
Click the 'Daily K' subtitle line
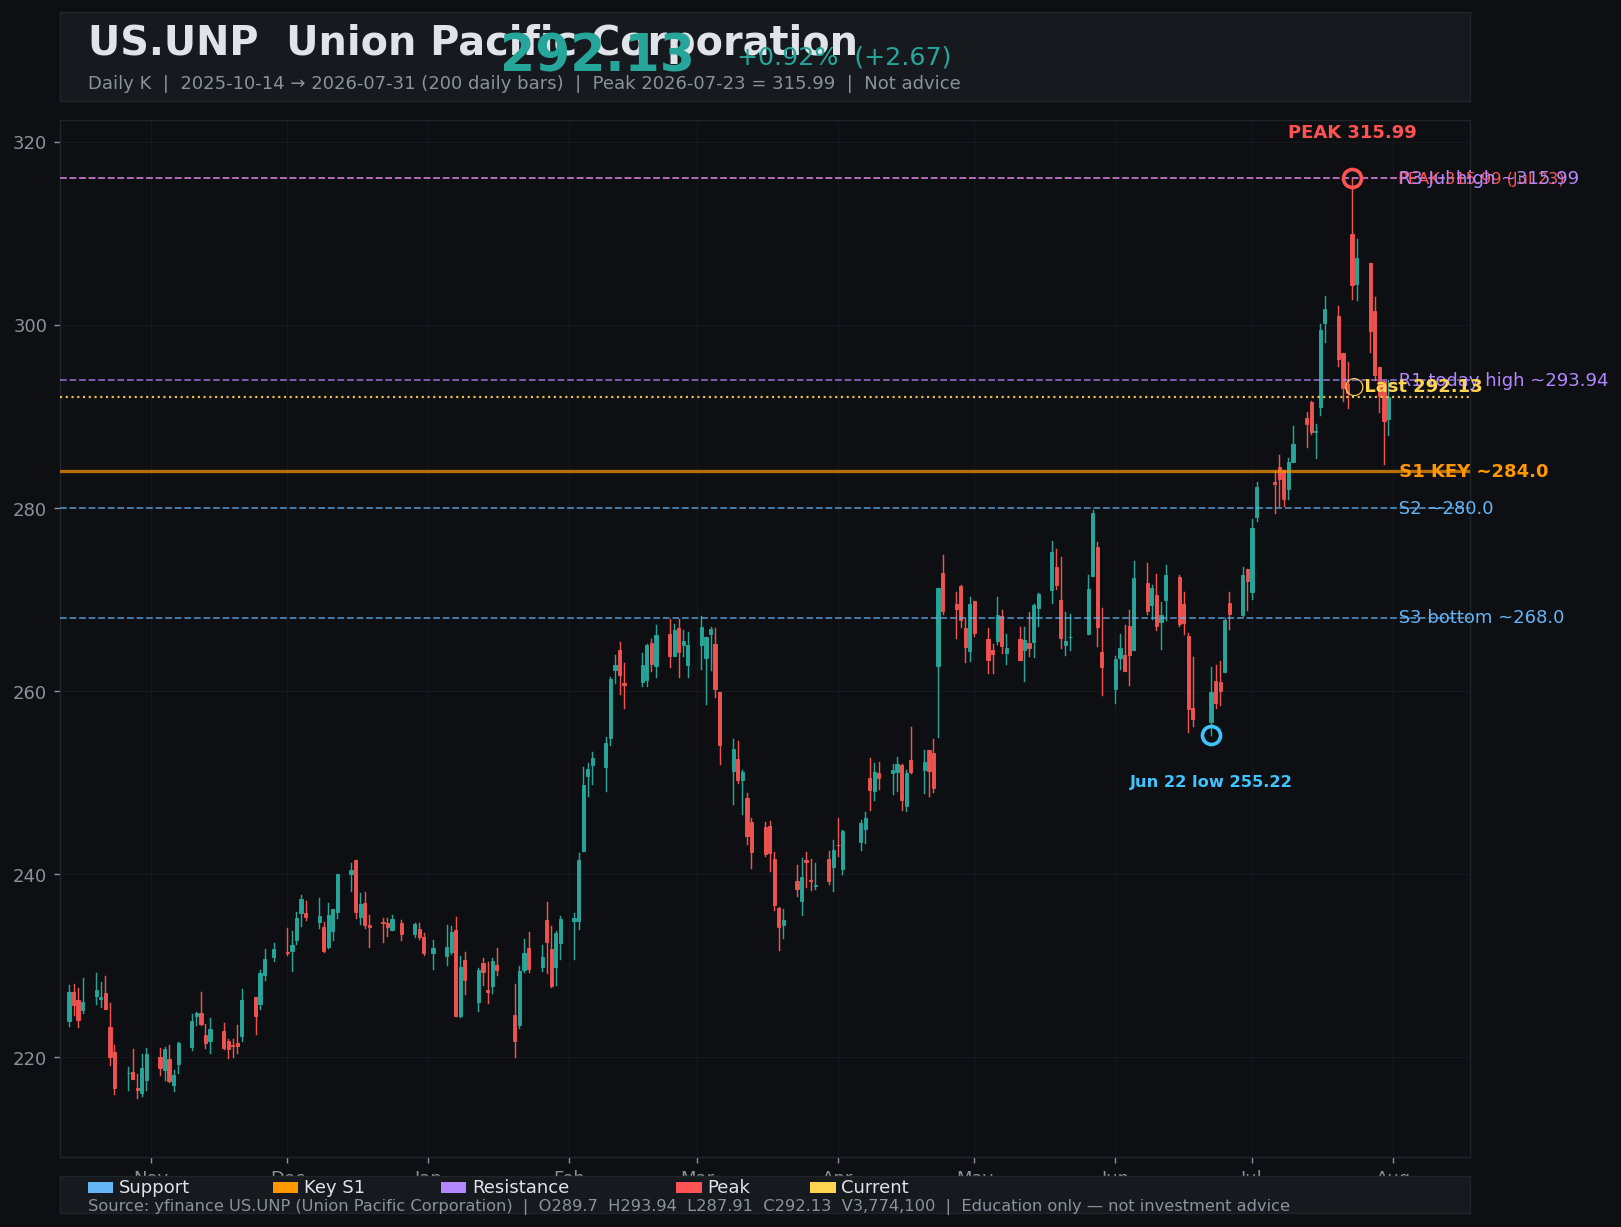(524, 83)
